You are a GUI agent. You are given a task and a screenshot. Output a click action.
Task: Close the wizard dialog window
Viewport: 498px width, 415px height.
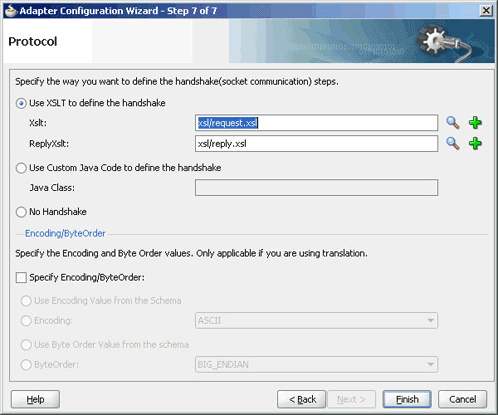pos(486,11)
